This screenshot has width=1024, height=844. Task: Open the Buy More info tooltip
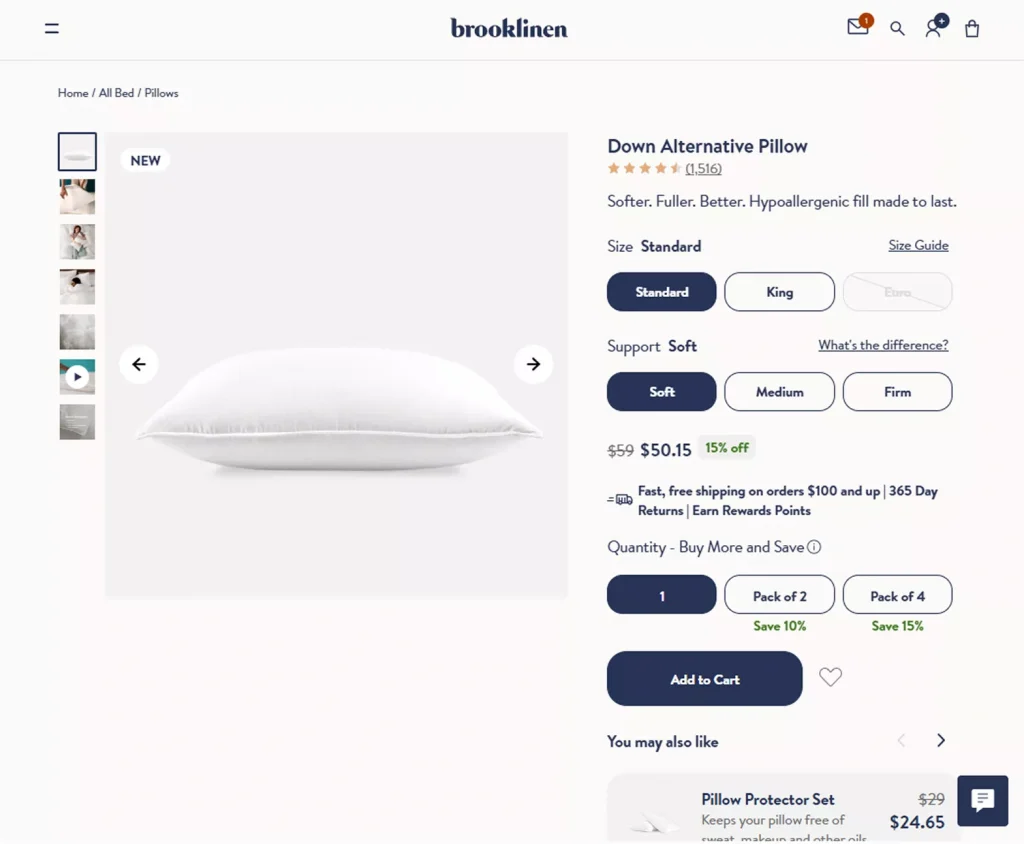point(815,547)
